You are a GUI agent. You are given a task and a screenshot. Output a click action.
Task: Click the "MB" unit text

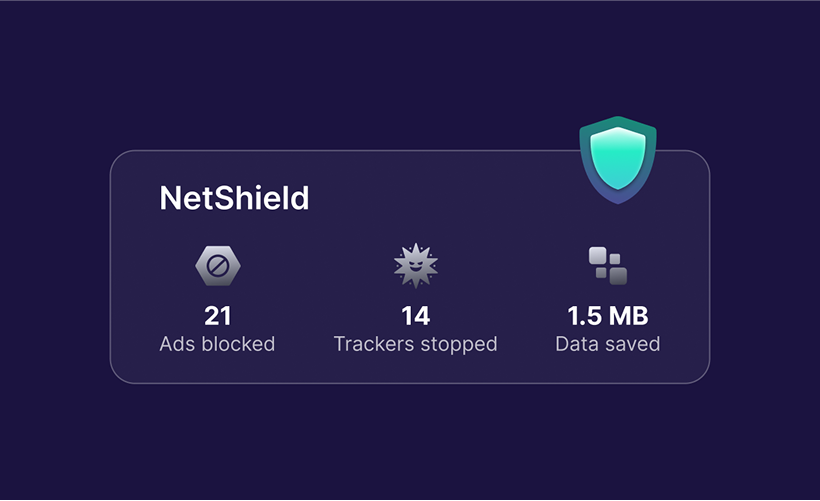pos(627,317)
